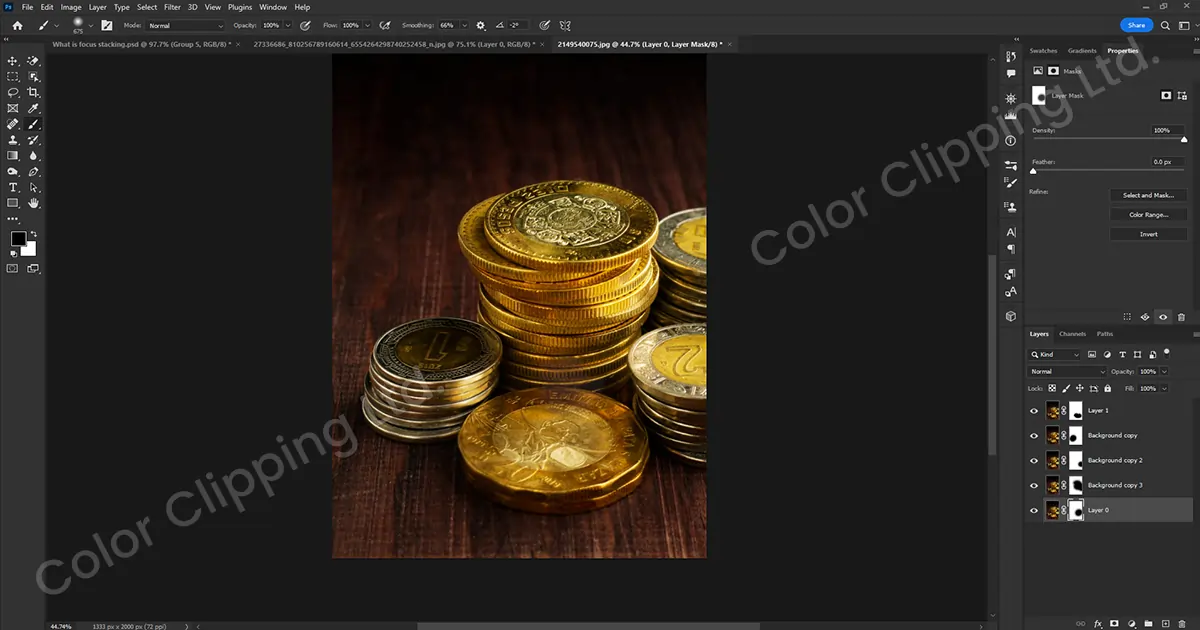
Task: Switch to the Channels tab
Action: tap(1072, 334)
